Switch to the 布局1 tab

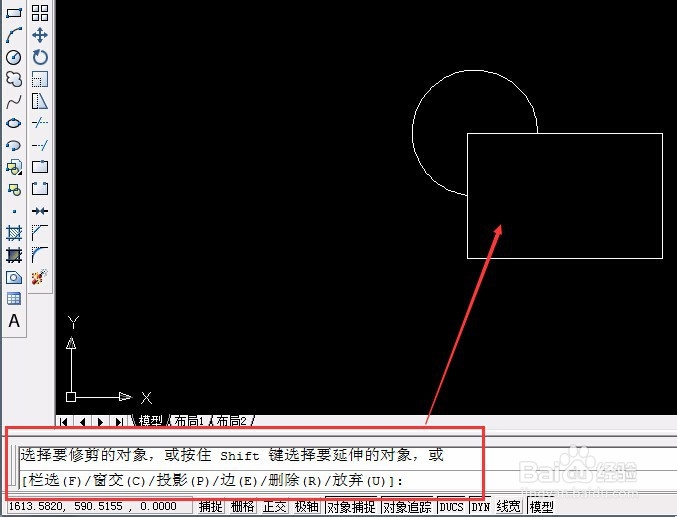click(x=189, y=421)
